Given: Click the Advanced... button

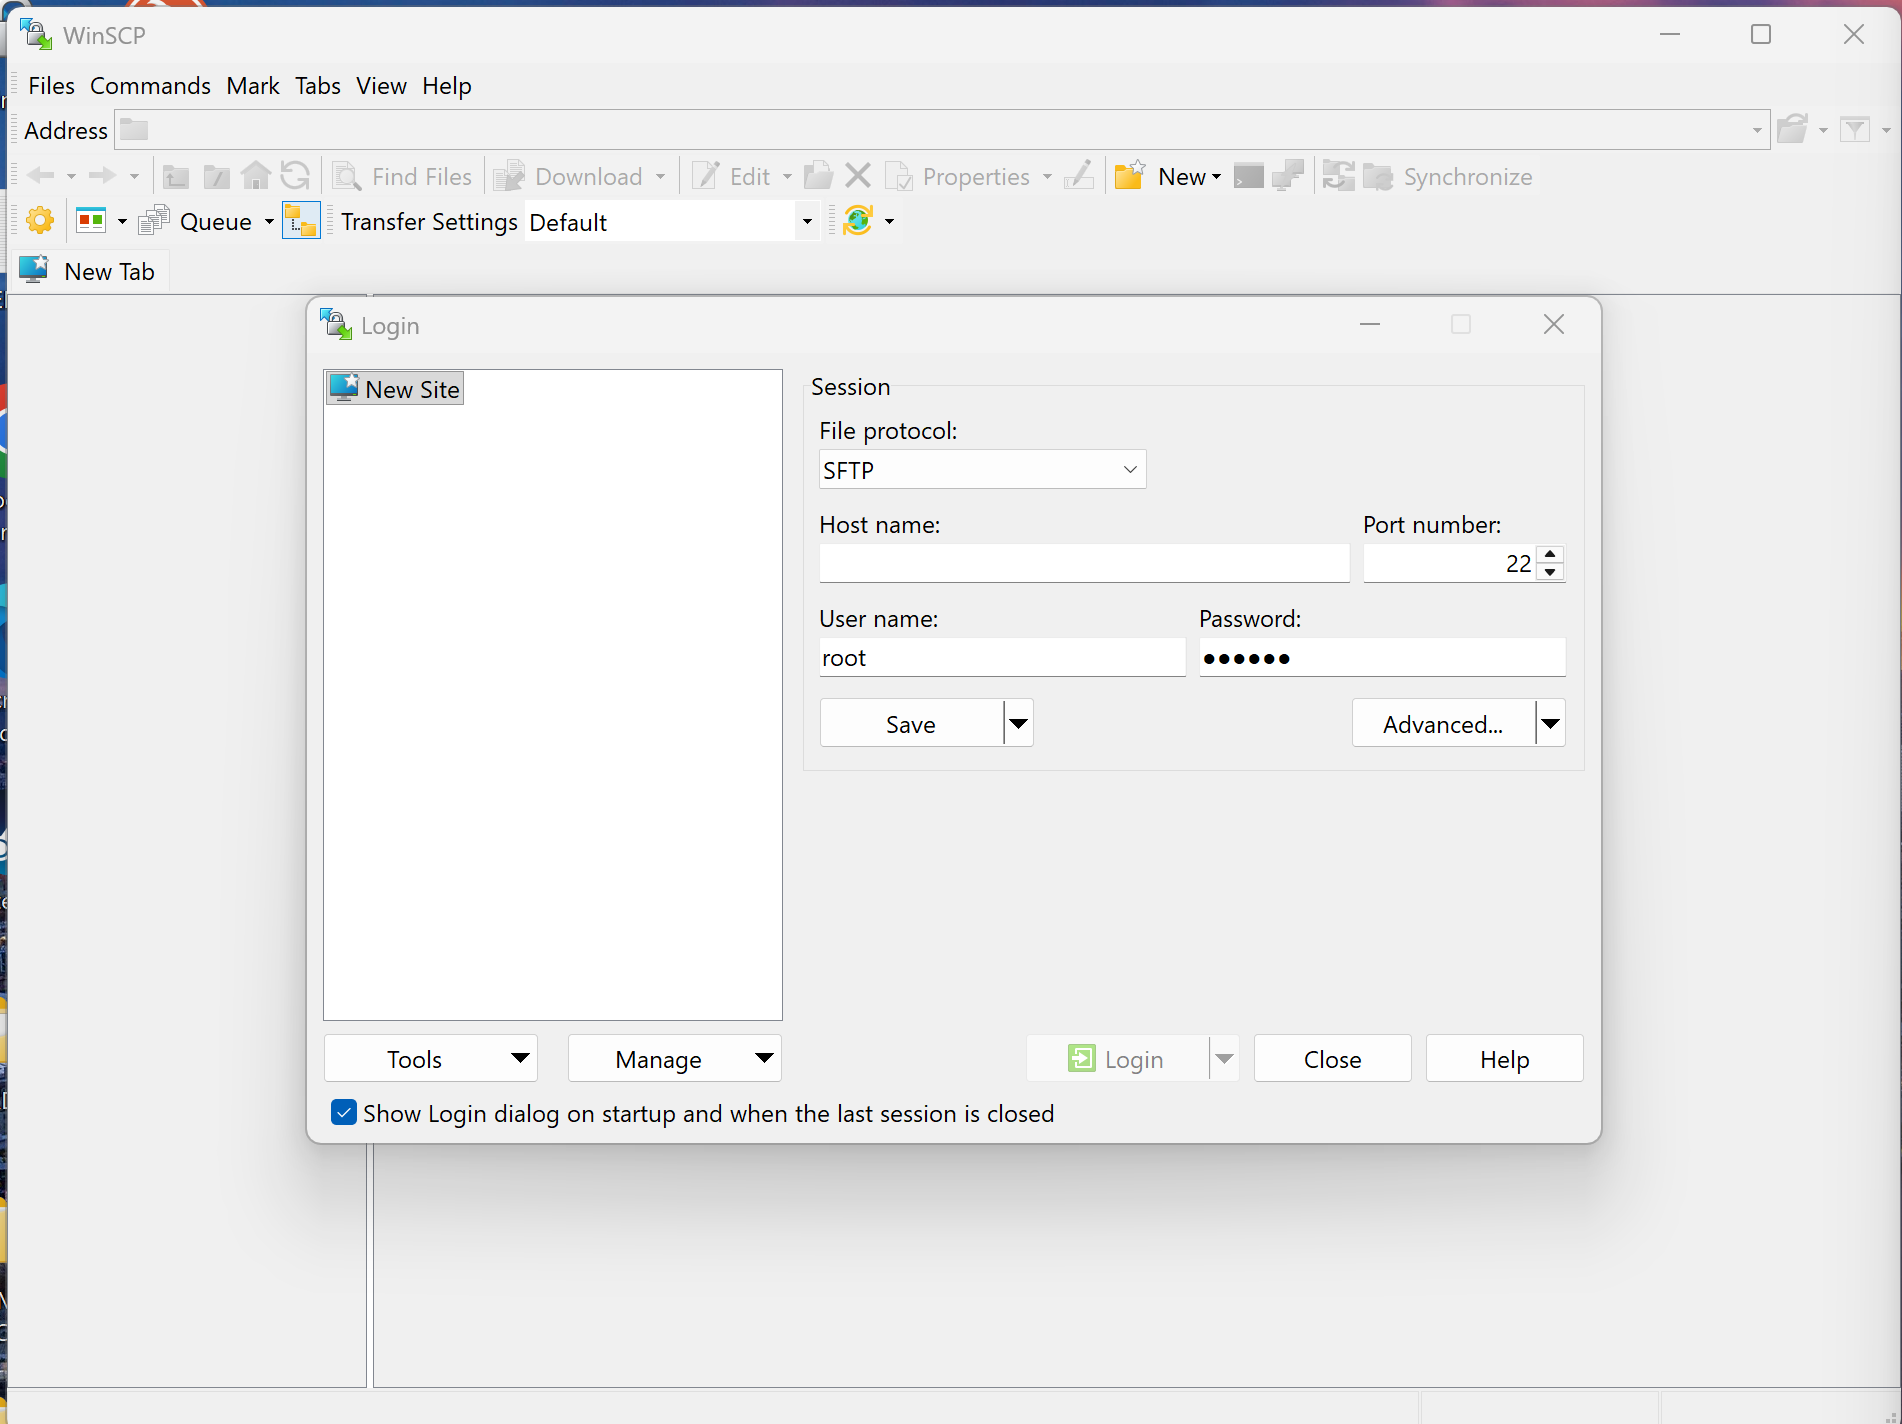Looking at the screenshot, I should [1443, 723].
